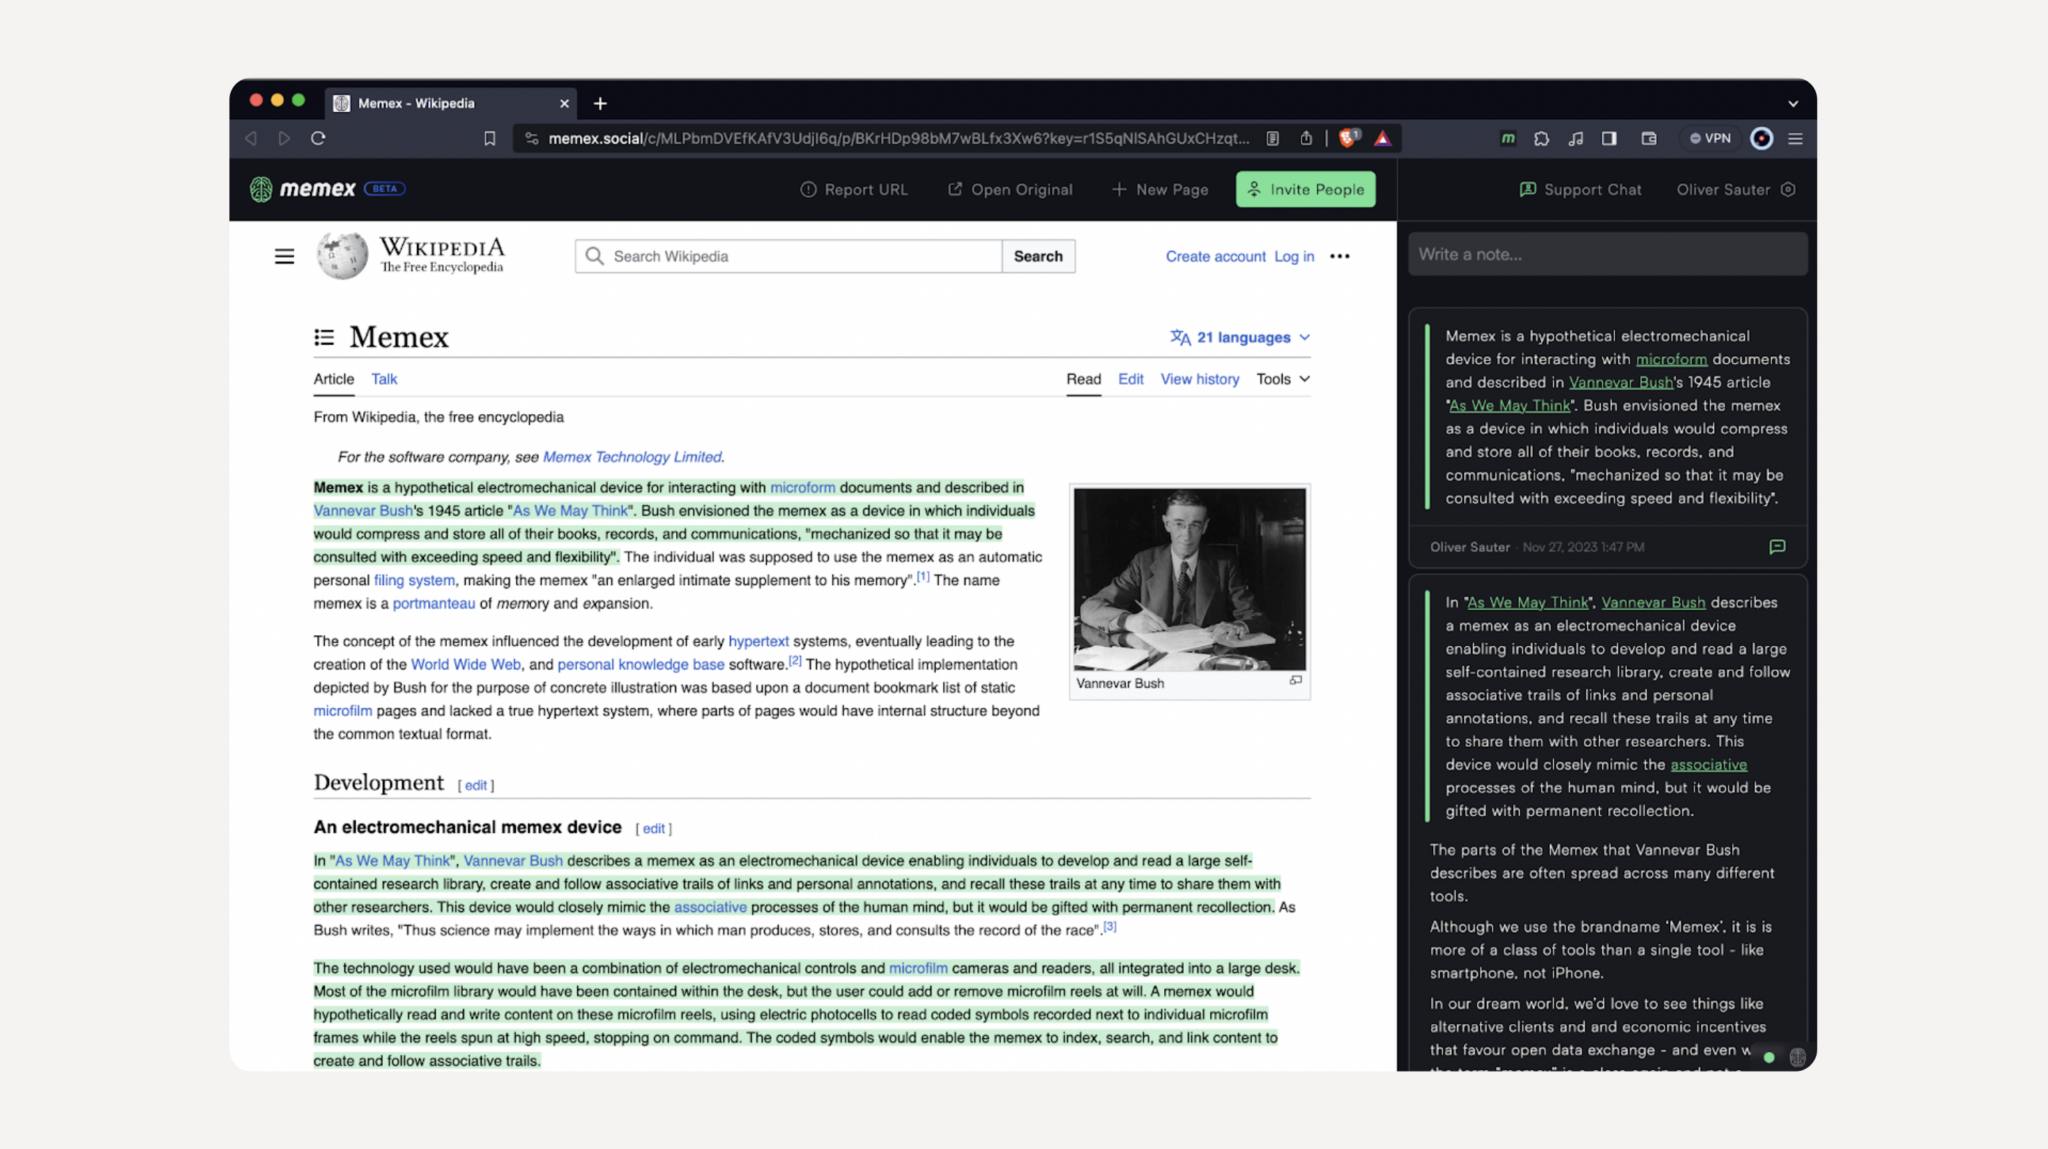Expand the 21 languages dropdown
This screenshot has width=2048, height=1149.
1239,337
